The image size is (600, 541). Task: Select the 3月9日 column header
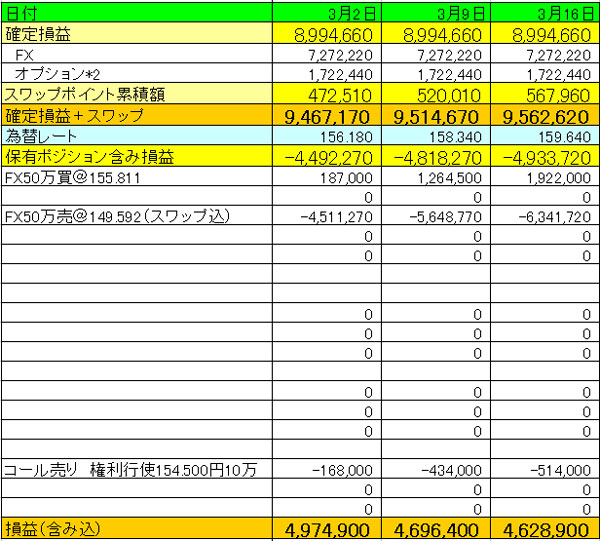pyautogui.click(x=464, y=14)
